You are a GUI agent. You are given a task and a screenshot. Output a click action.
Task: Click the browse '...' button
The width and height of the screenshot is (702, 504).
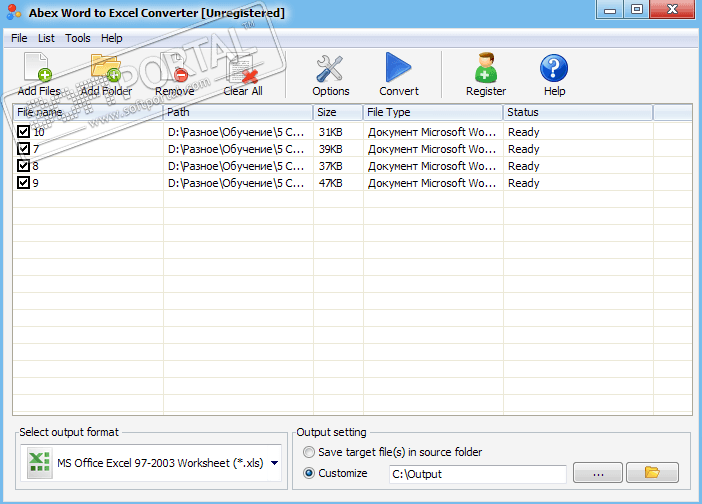tap(598, 473)
